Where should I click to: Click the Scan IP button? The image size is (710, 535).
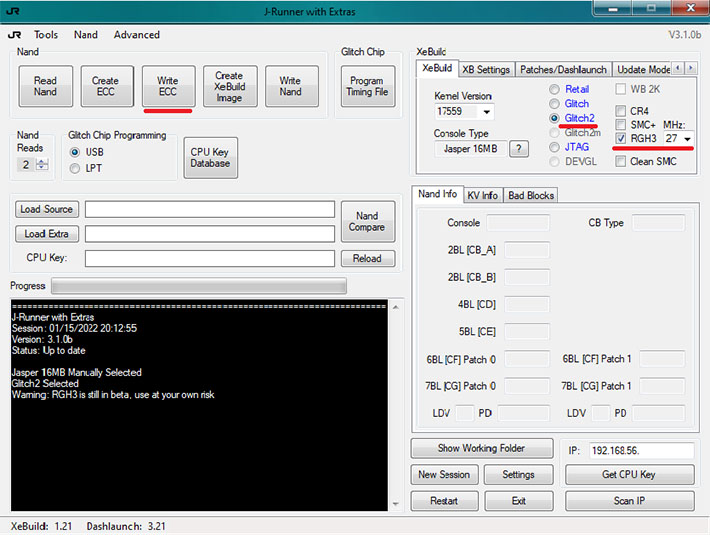click(x=629, y=501)
